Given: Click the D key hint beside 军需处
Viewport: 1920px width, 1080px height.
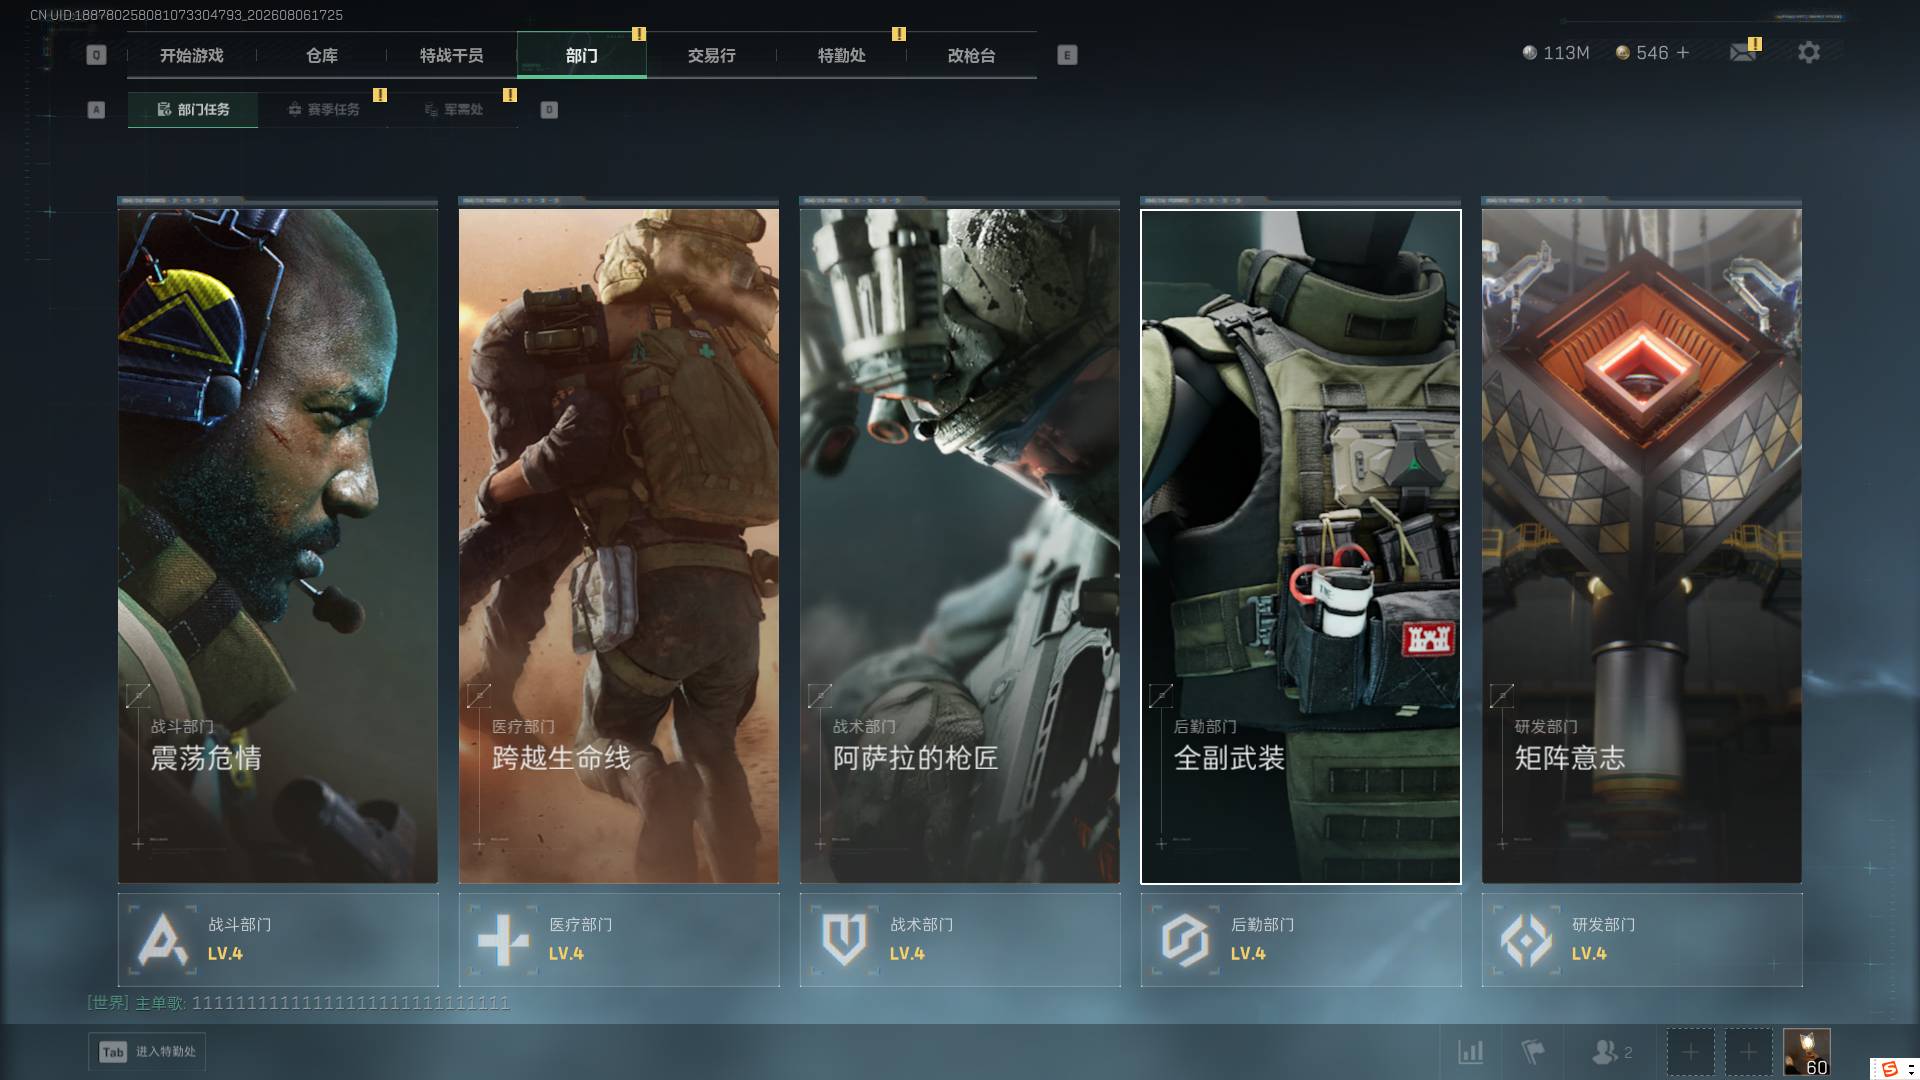Looking at the screenshot, I should coord(549,110).
